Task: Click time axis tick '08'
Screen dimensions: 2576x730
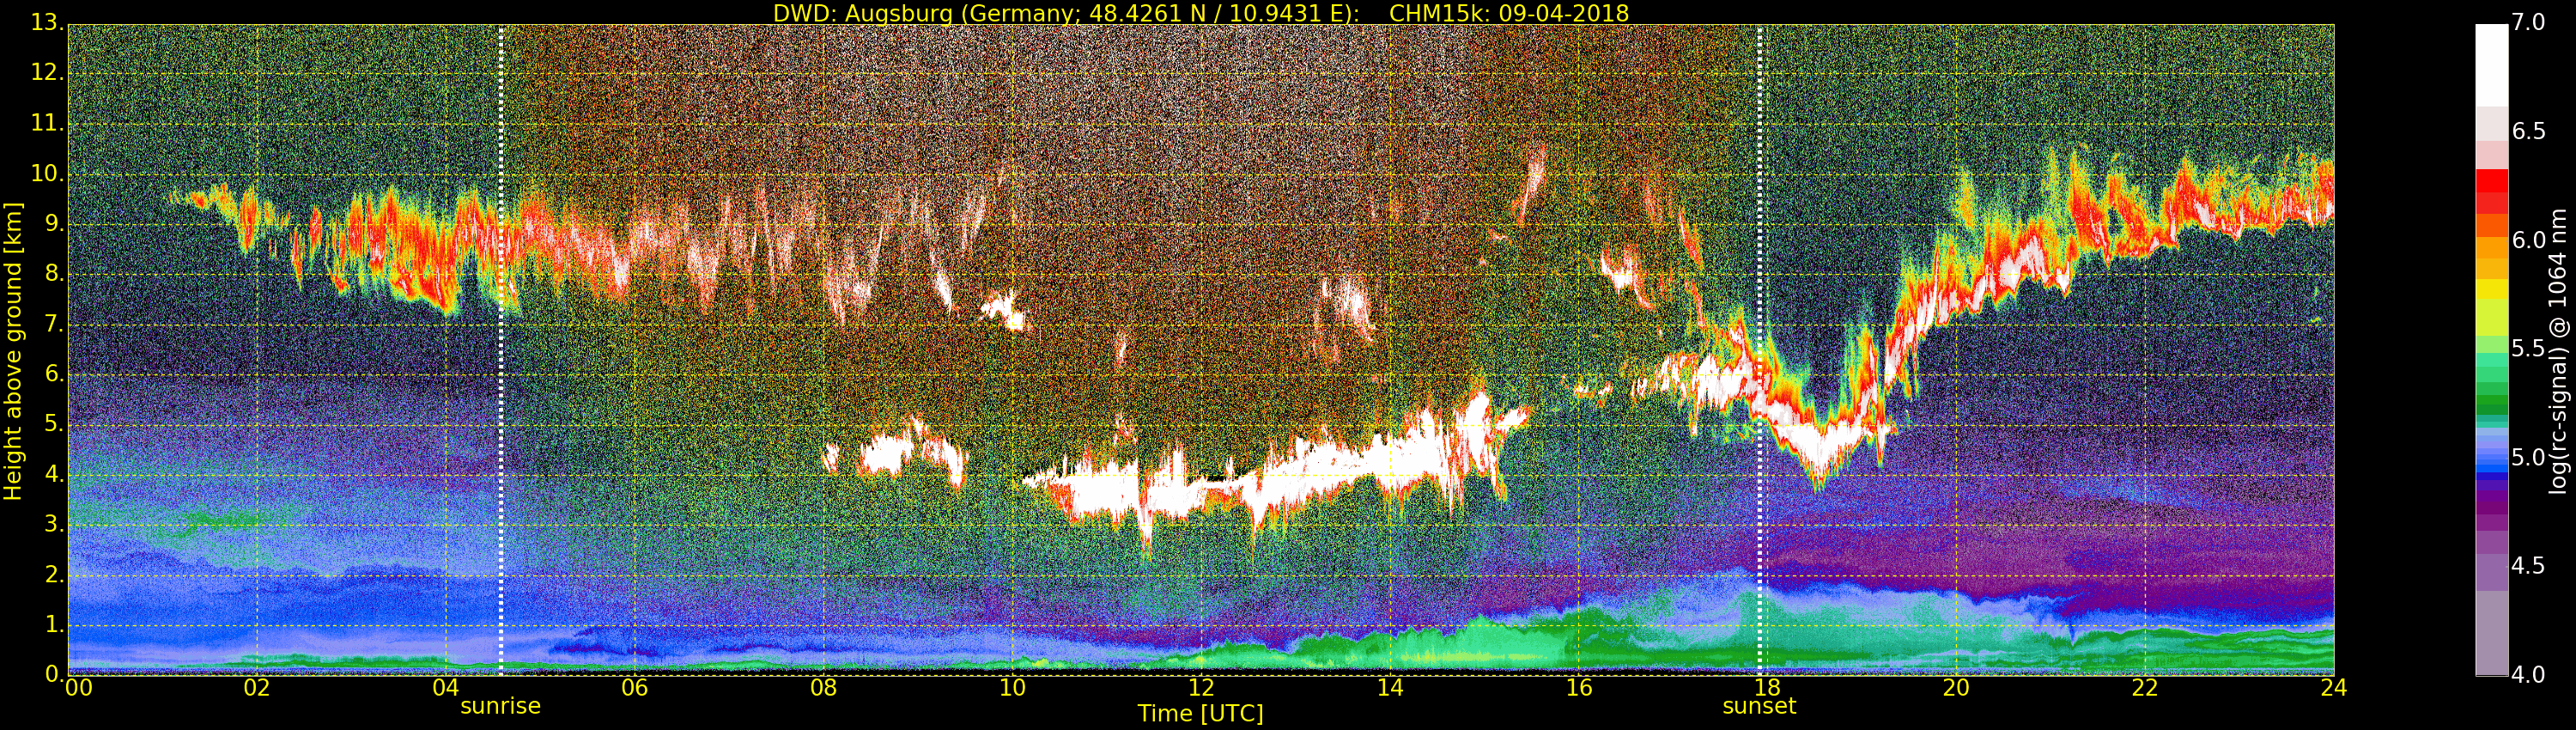Action: point(824,688)
